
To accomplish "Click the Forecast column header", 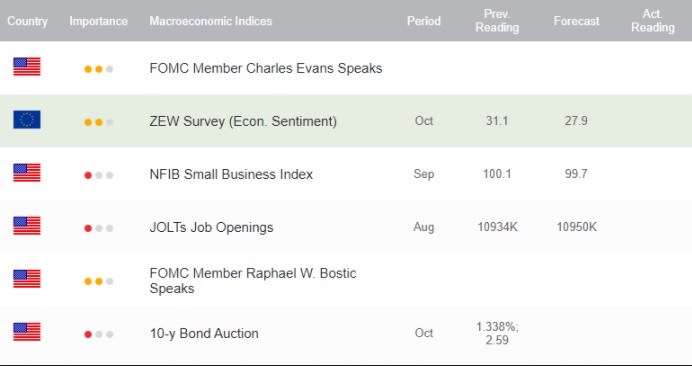I will click(576, 21).
